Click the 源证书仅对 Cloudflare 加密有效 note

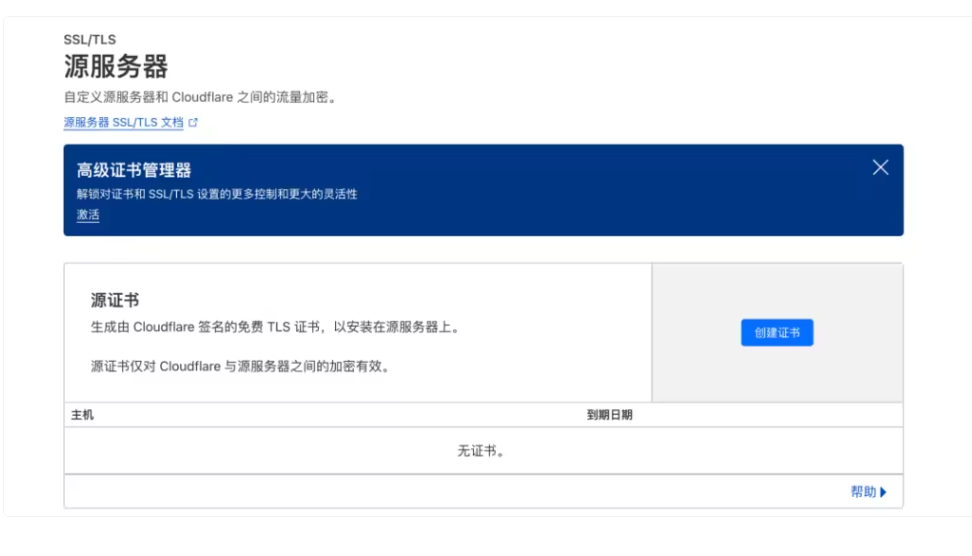click(x=240, y=366)
